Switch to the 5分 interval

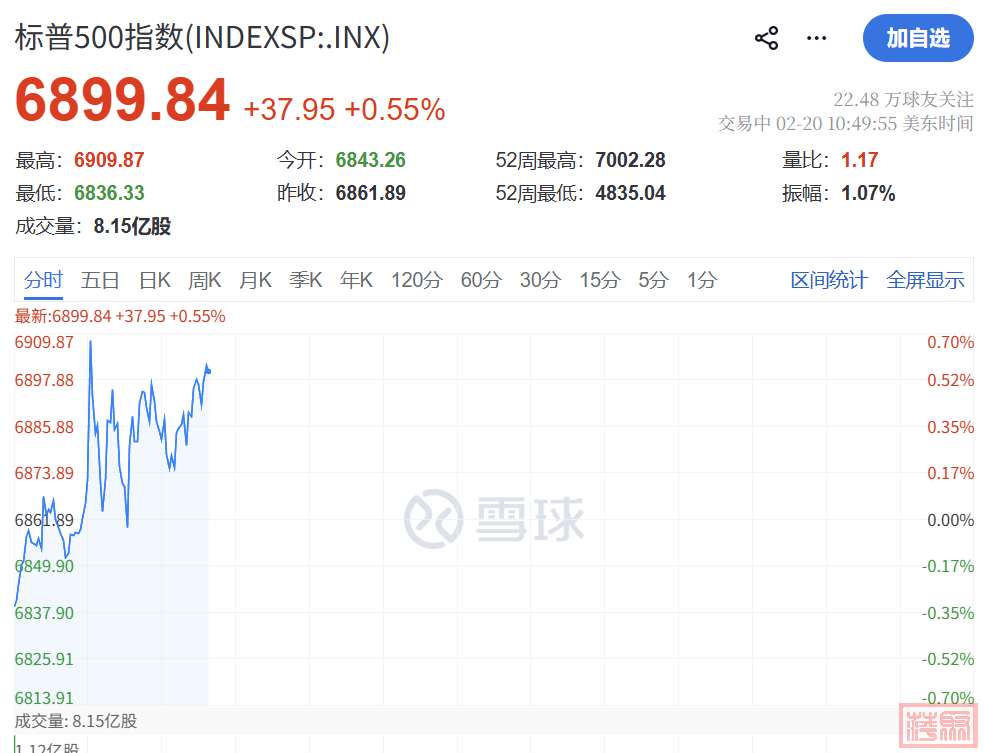click(653, 281)
